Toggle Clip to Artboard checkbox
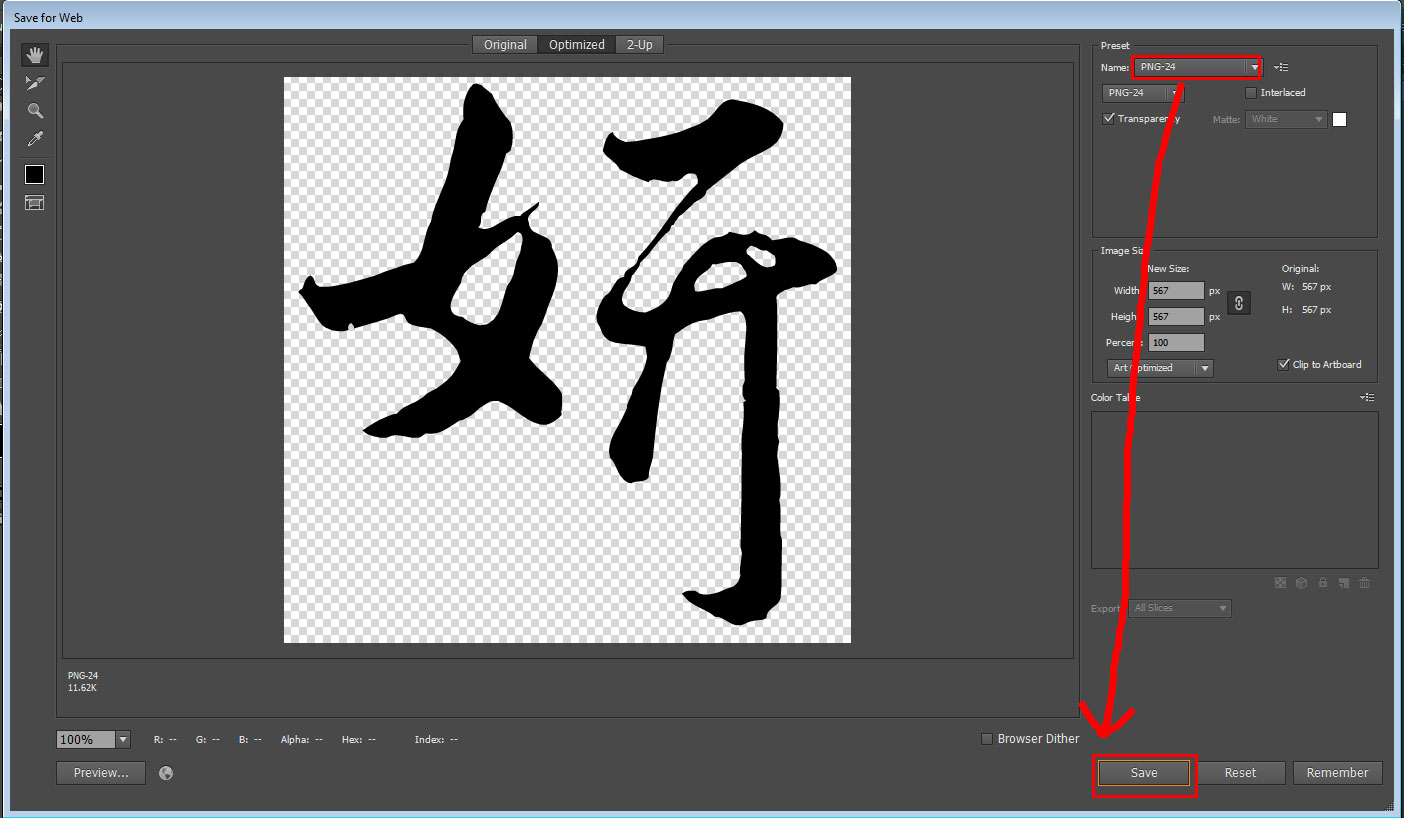This screenshot has height=818, width=1404. tap(1283, 364)
